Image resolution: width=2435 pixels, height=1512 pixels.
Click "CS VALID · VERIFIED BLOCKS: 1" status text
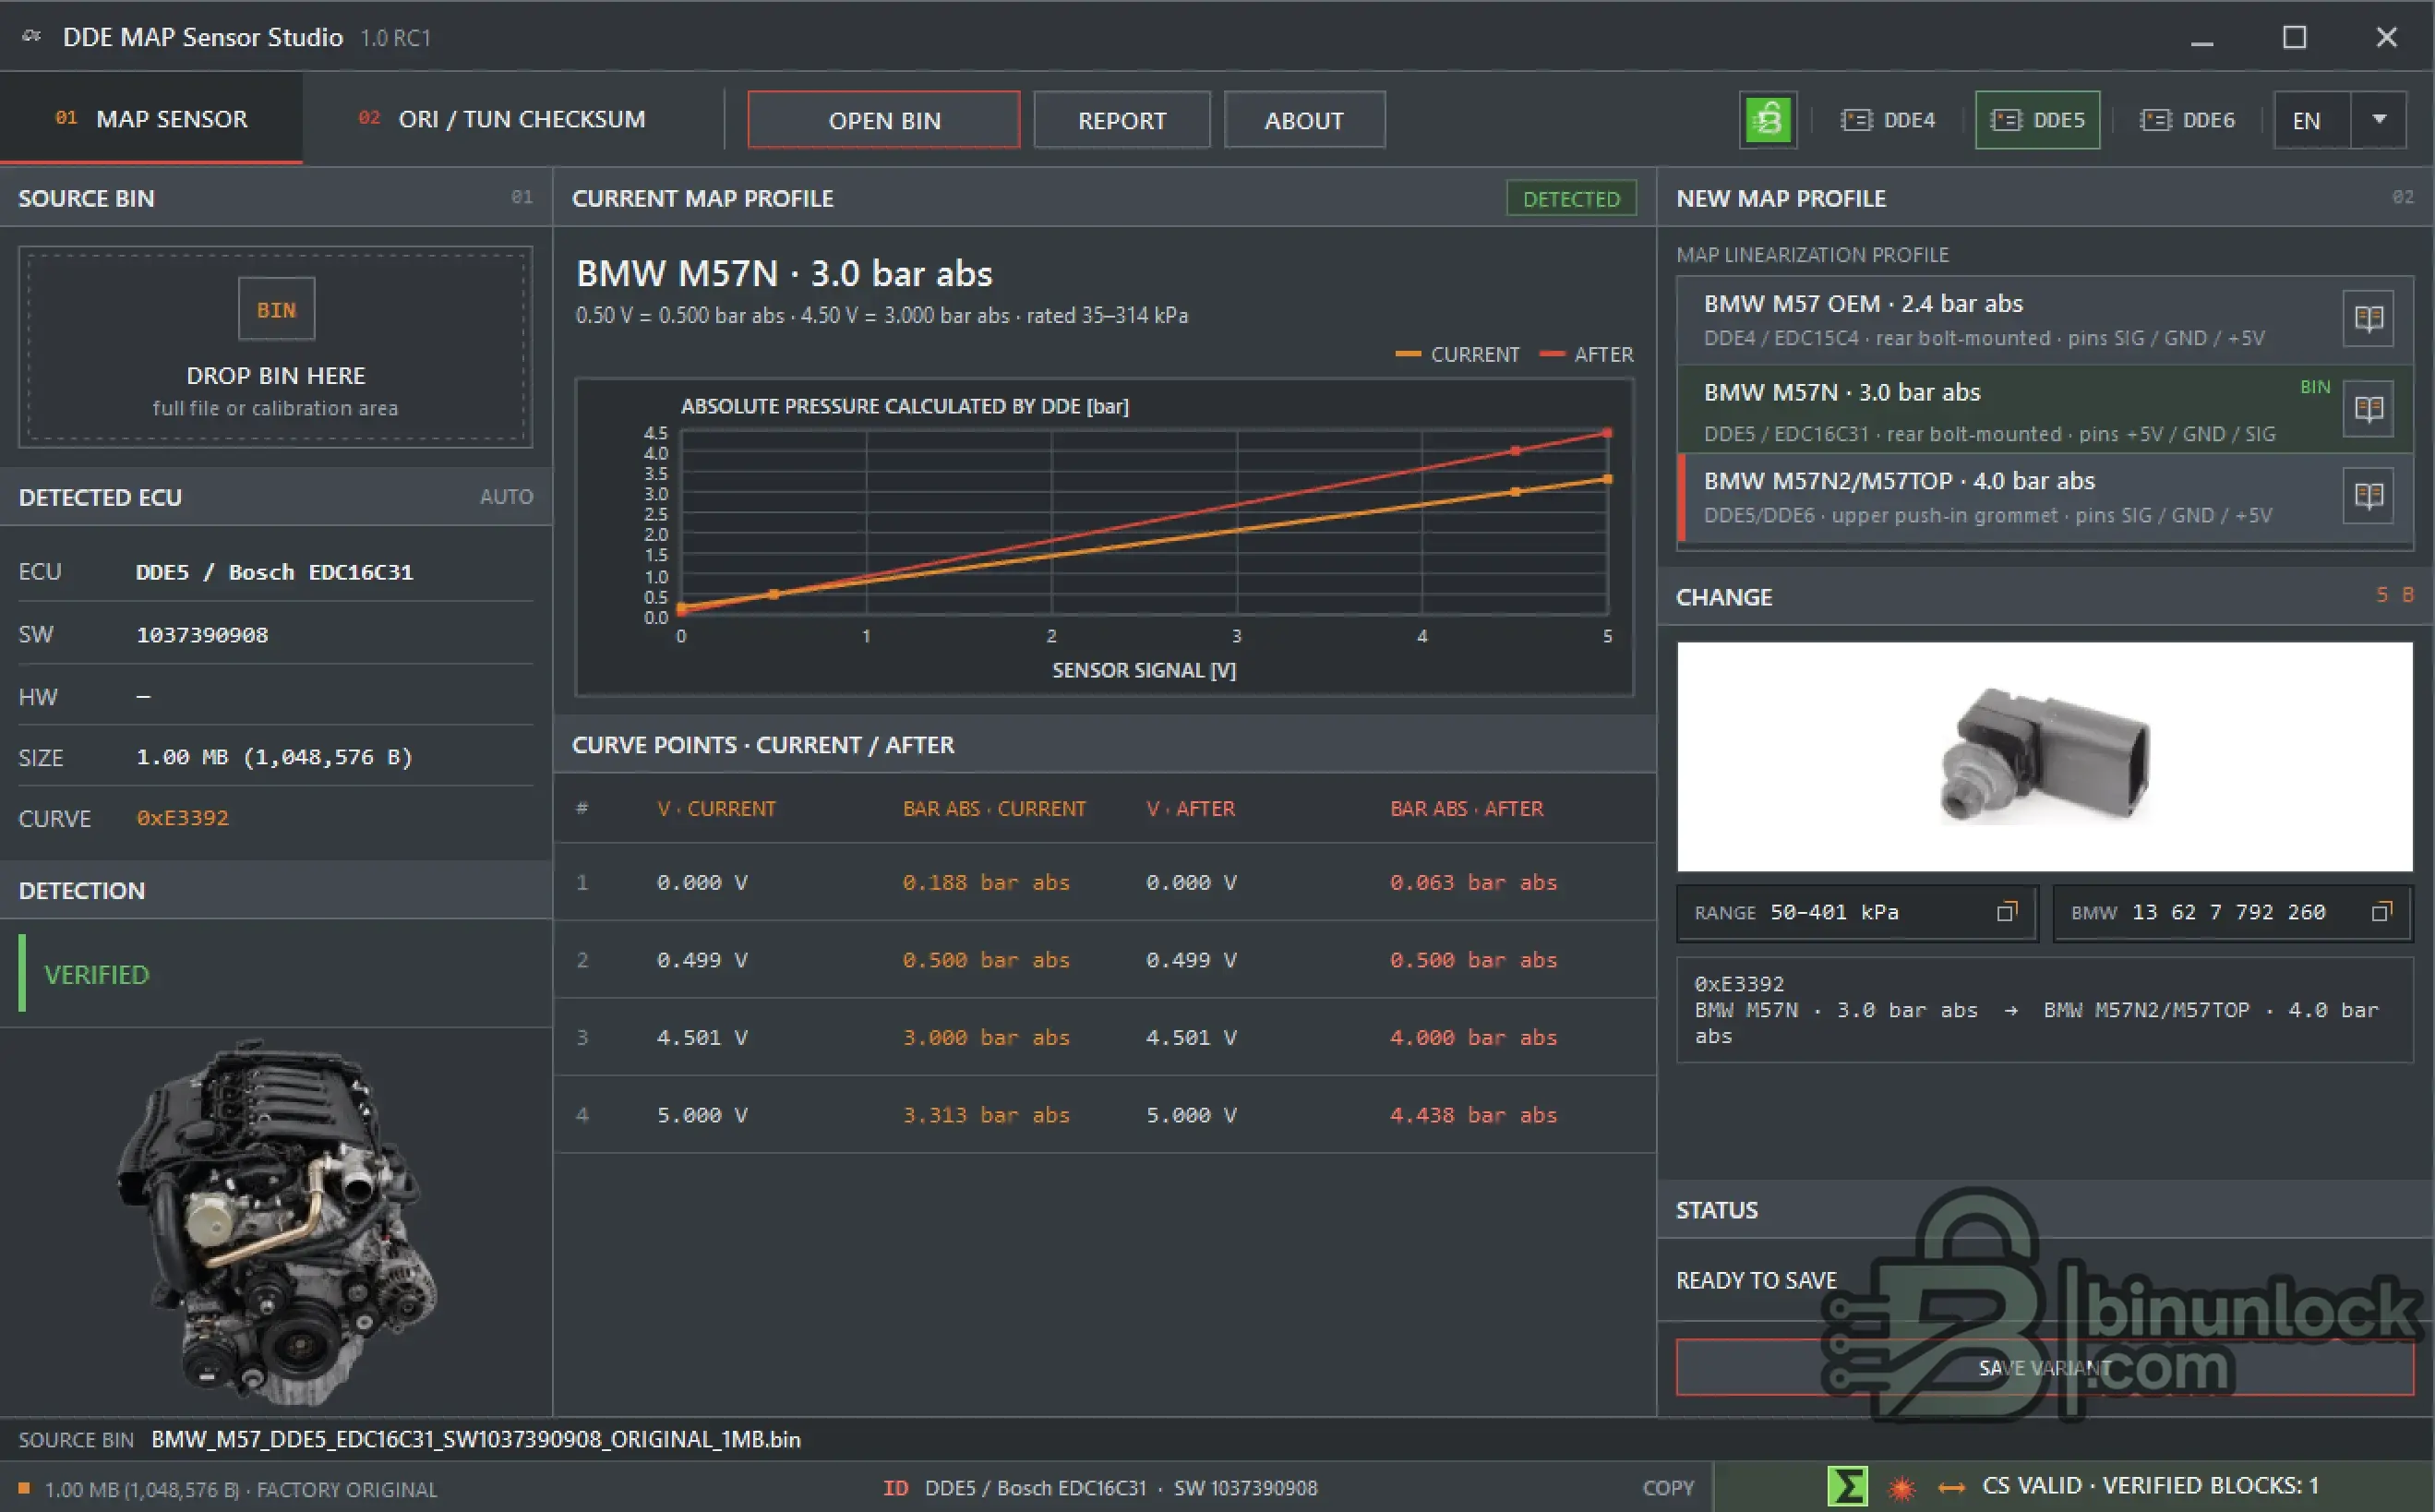tap(2150, 1486)
